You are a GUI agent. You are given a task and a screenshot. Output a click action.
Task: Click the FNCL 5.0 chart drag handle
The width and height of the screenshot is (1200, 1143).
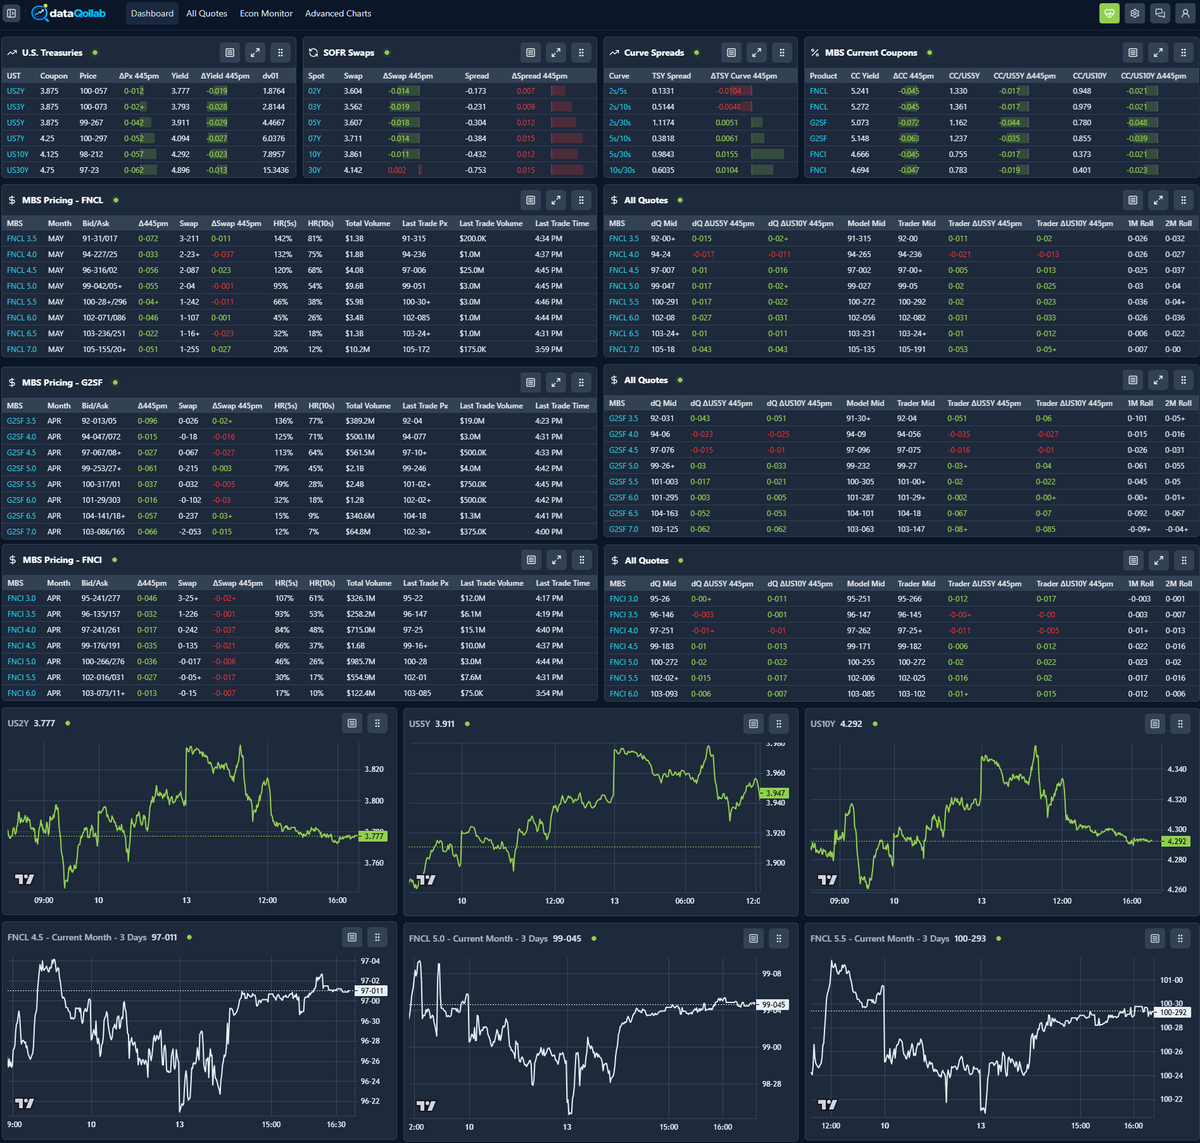(779, 938)
